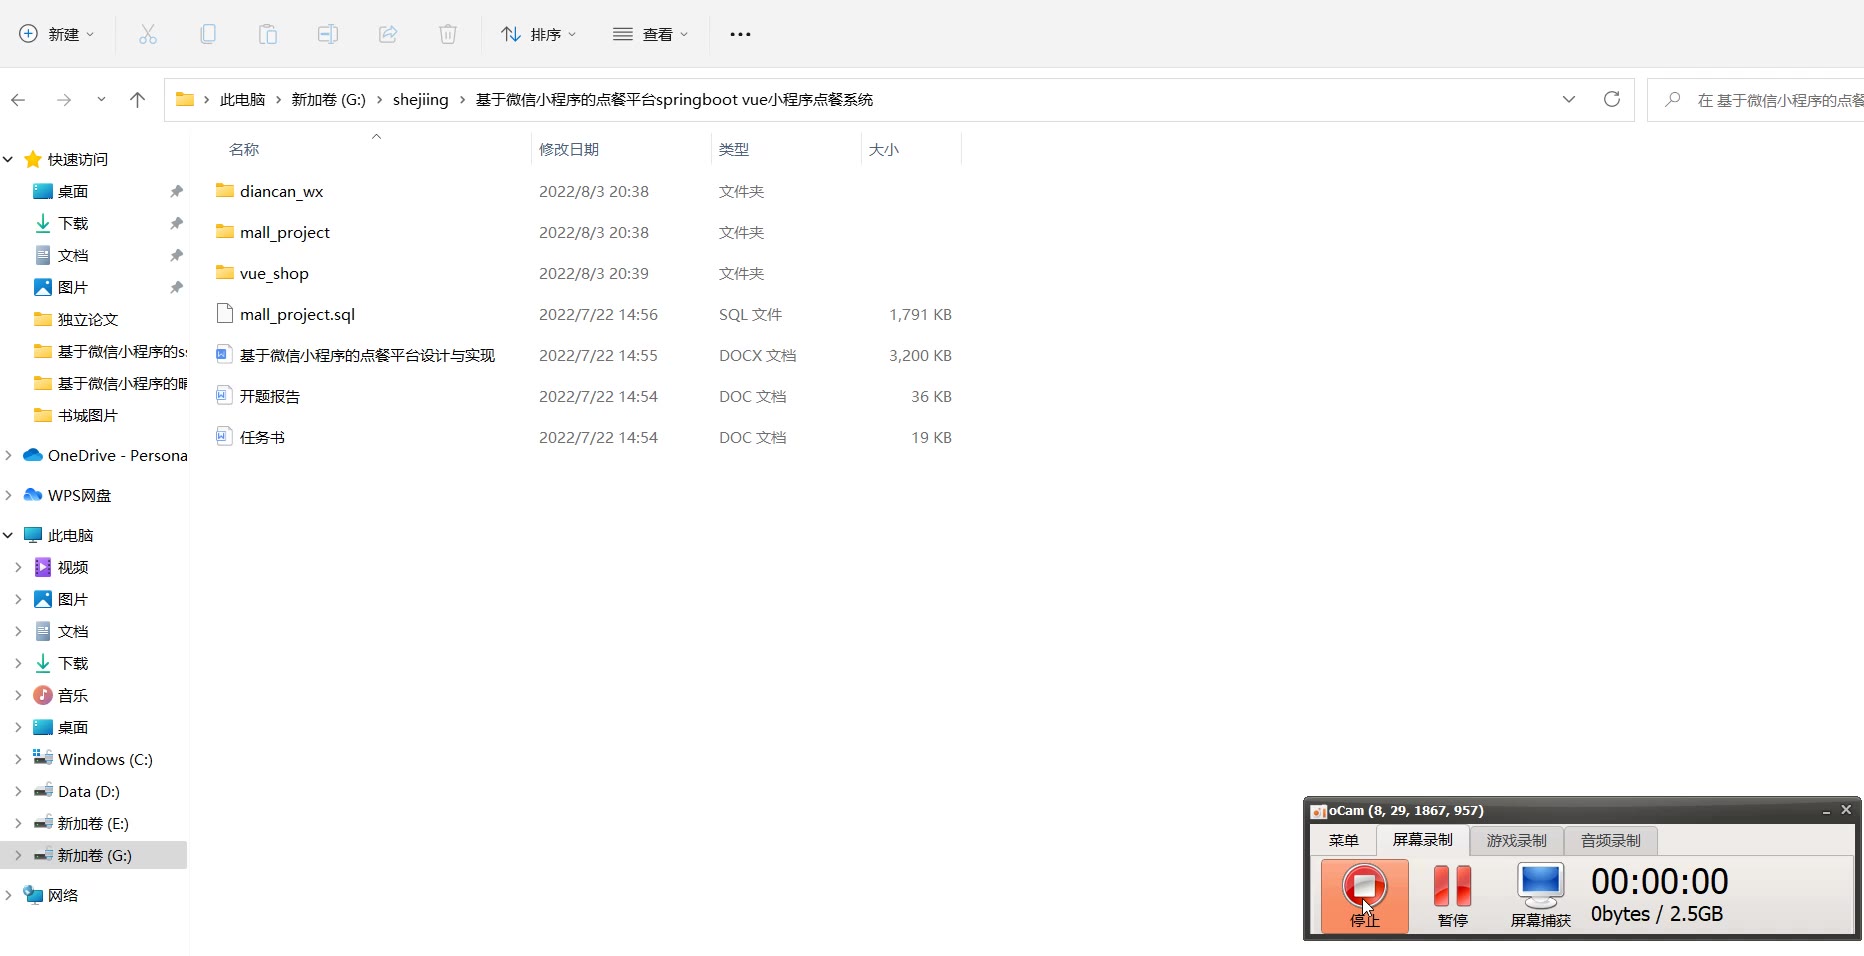Image resolution: width=1864 pixels, height=956 pixels.
Task: Switch to oCam 游戏录制 tab
Action: coord(1516,840)
